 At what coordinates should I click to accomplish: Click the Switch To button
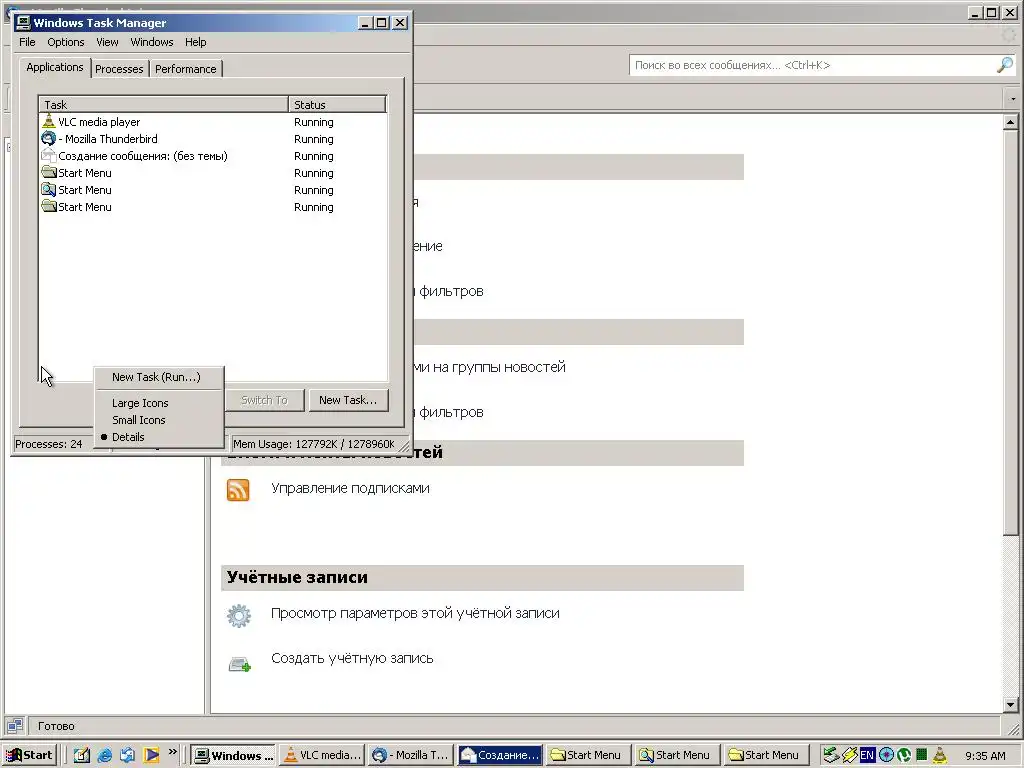click(264, 400)
